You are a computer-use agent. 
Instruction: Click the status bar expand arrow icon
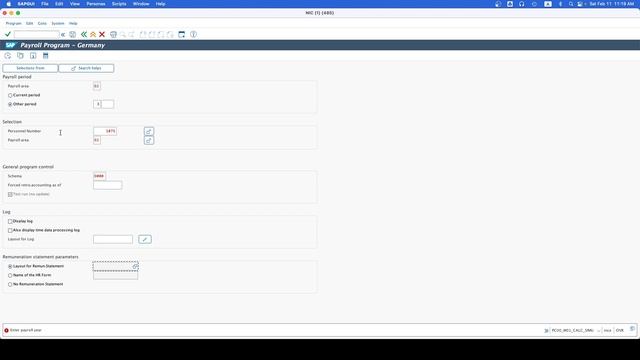pyautogui.click(x=546, y=331)
